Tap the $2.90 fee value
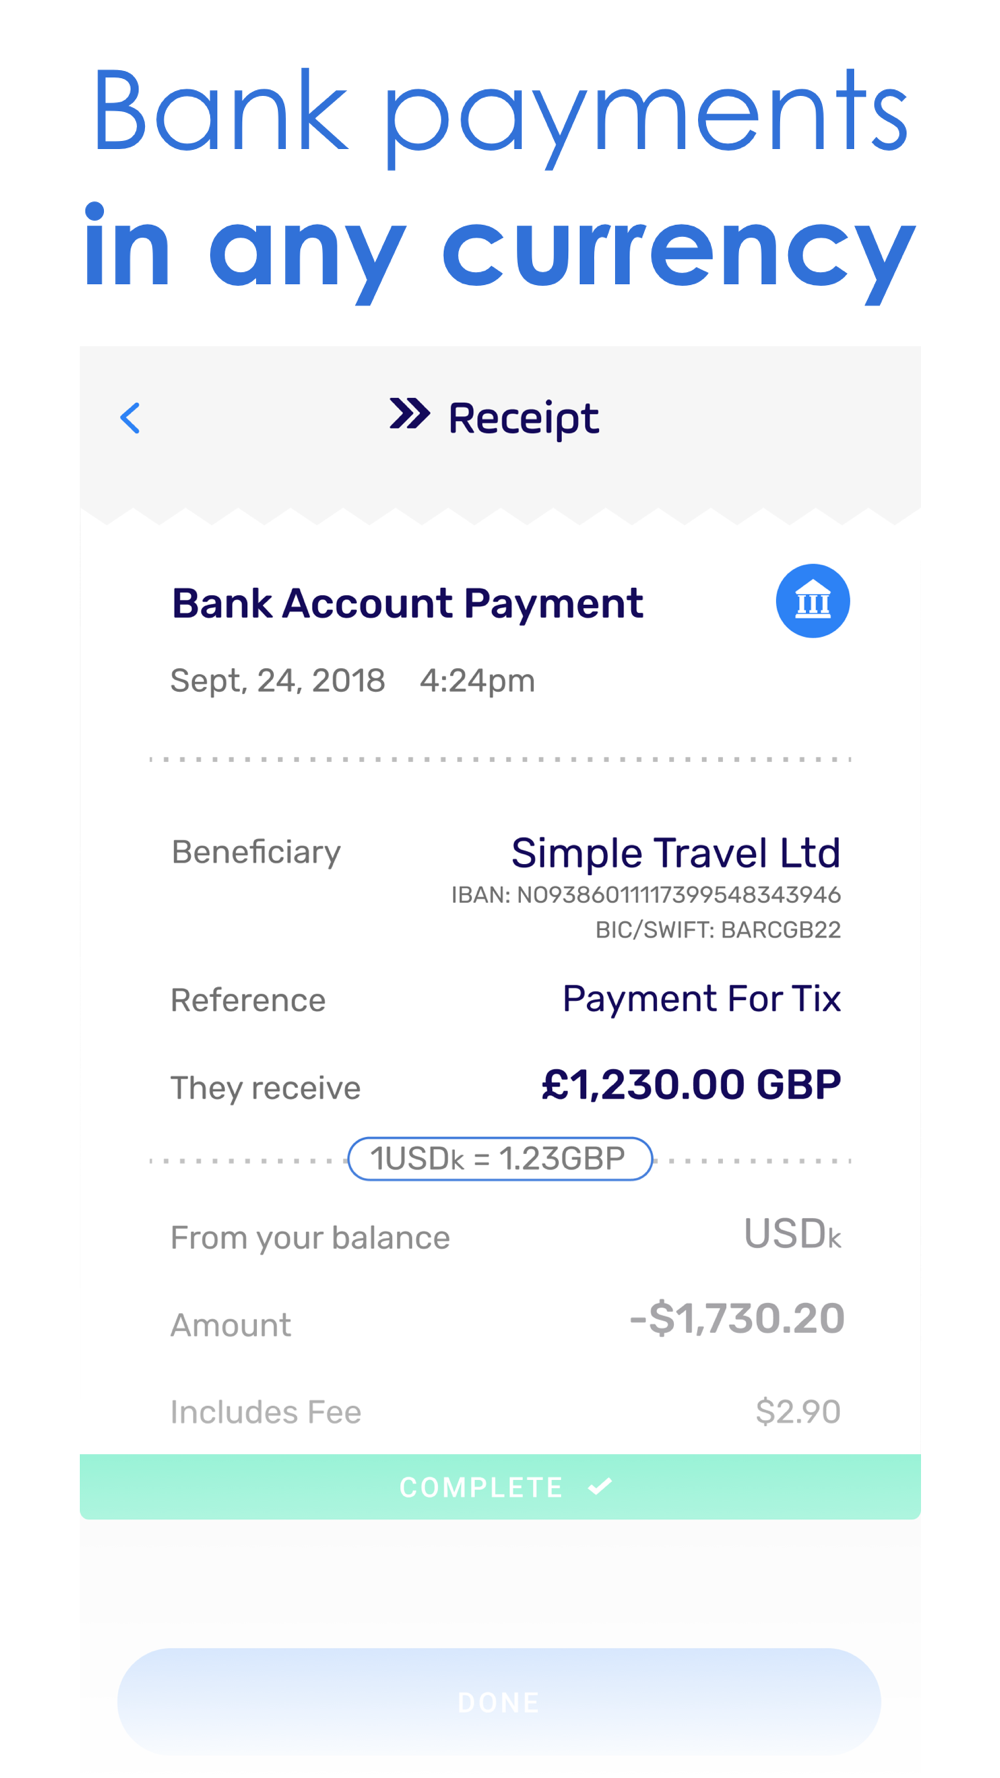This screenshot has height=1778, width=1000. [798, 1412]
